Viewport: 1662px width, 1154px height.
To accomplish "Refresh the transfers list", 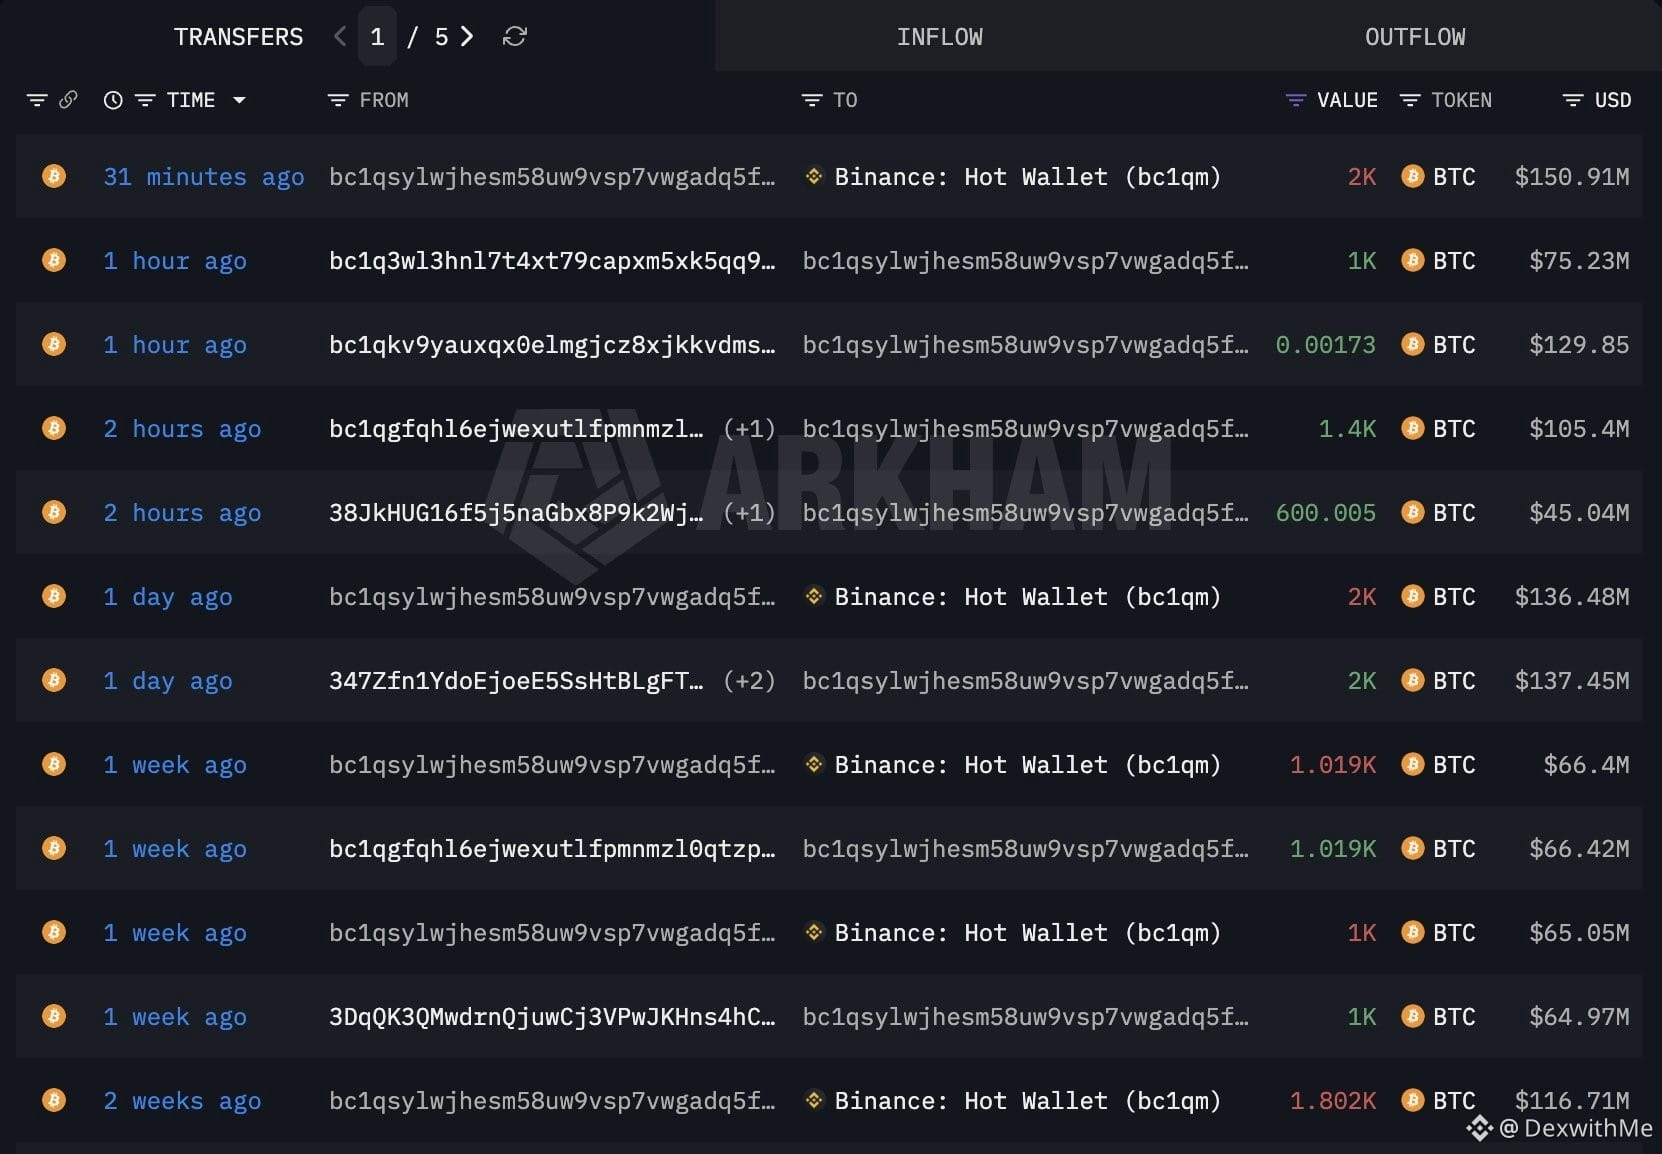I will tap(515, 37).
